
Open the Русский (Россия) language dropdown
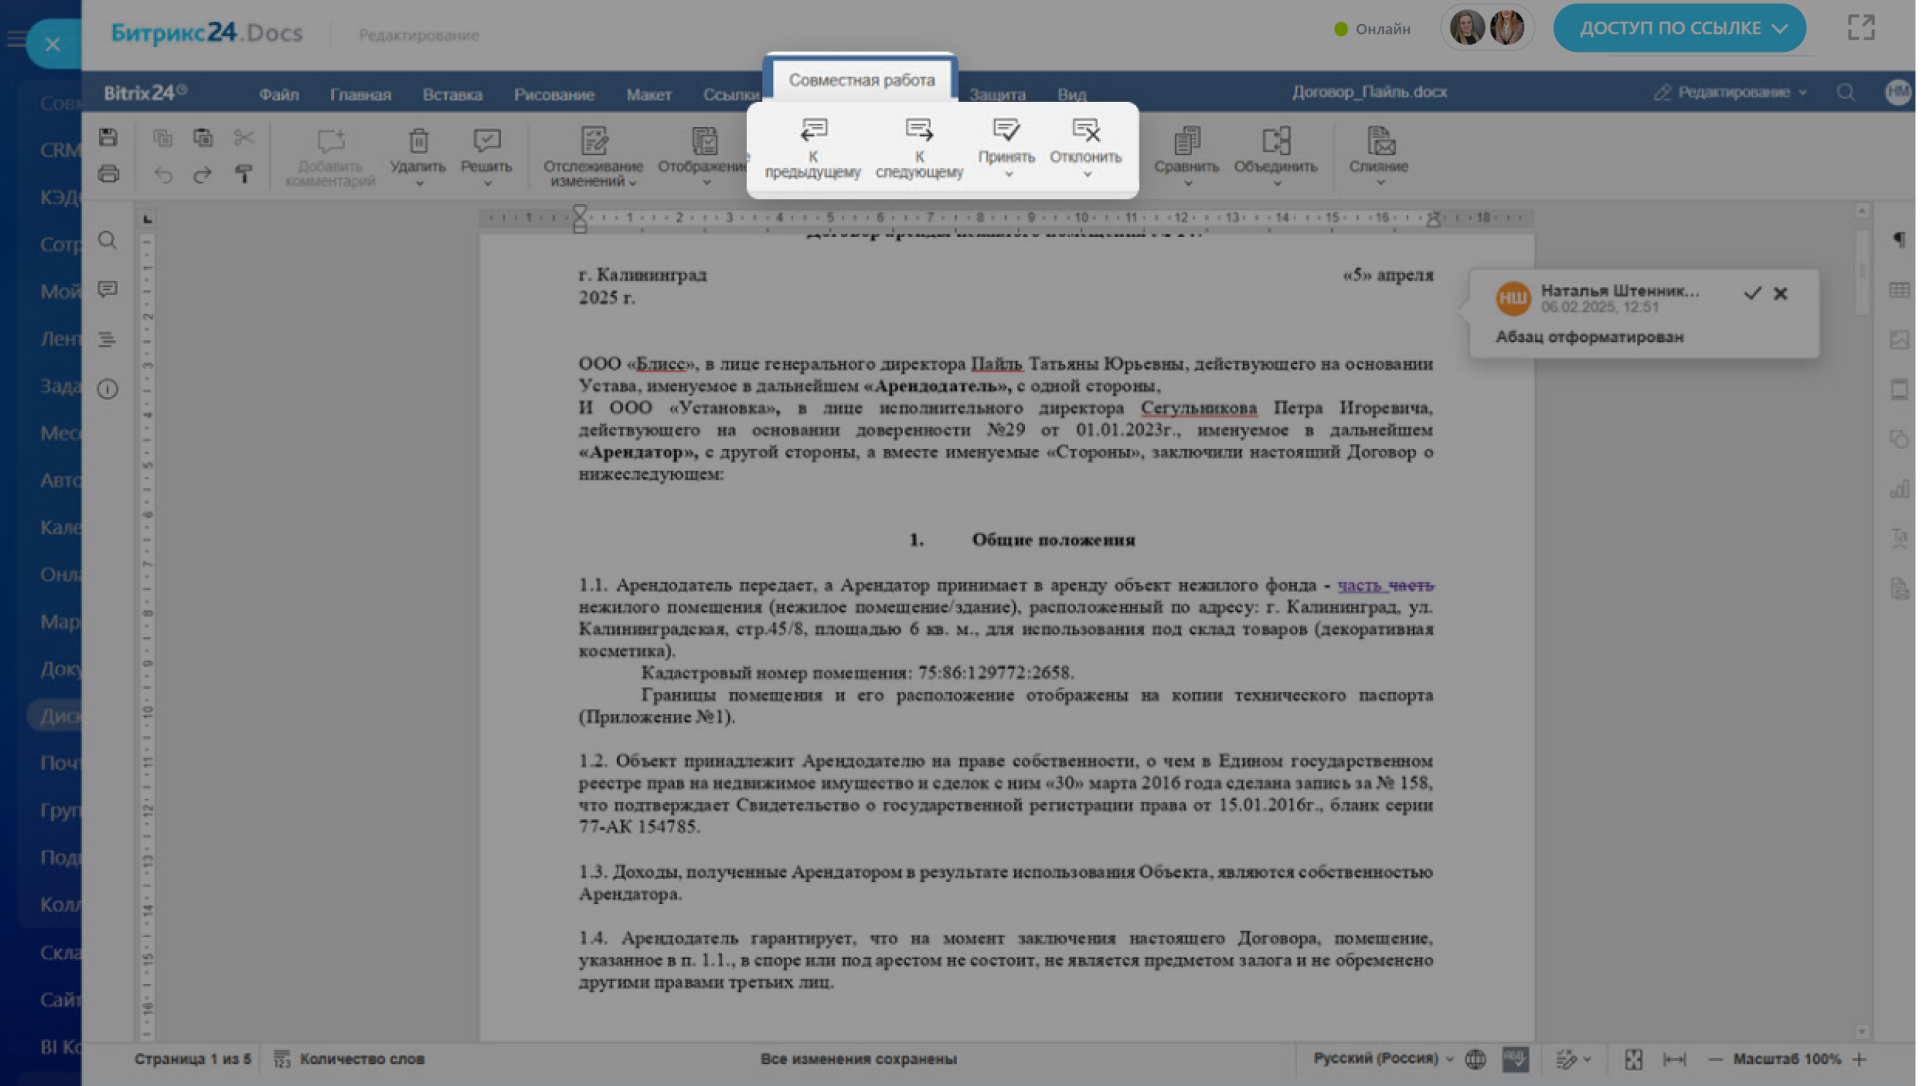click(1383, 1059)
